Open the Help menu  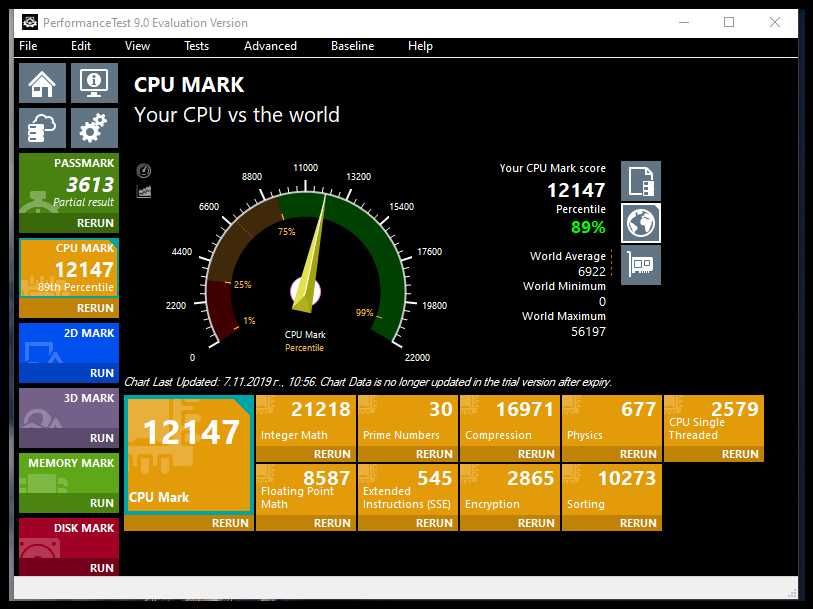pyautogui.click(x=420, y=46)
